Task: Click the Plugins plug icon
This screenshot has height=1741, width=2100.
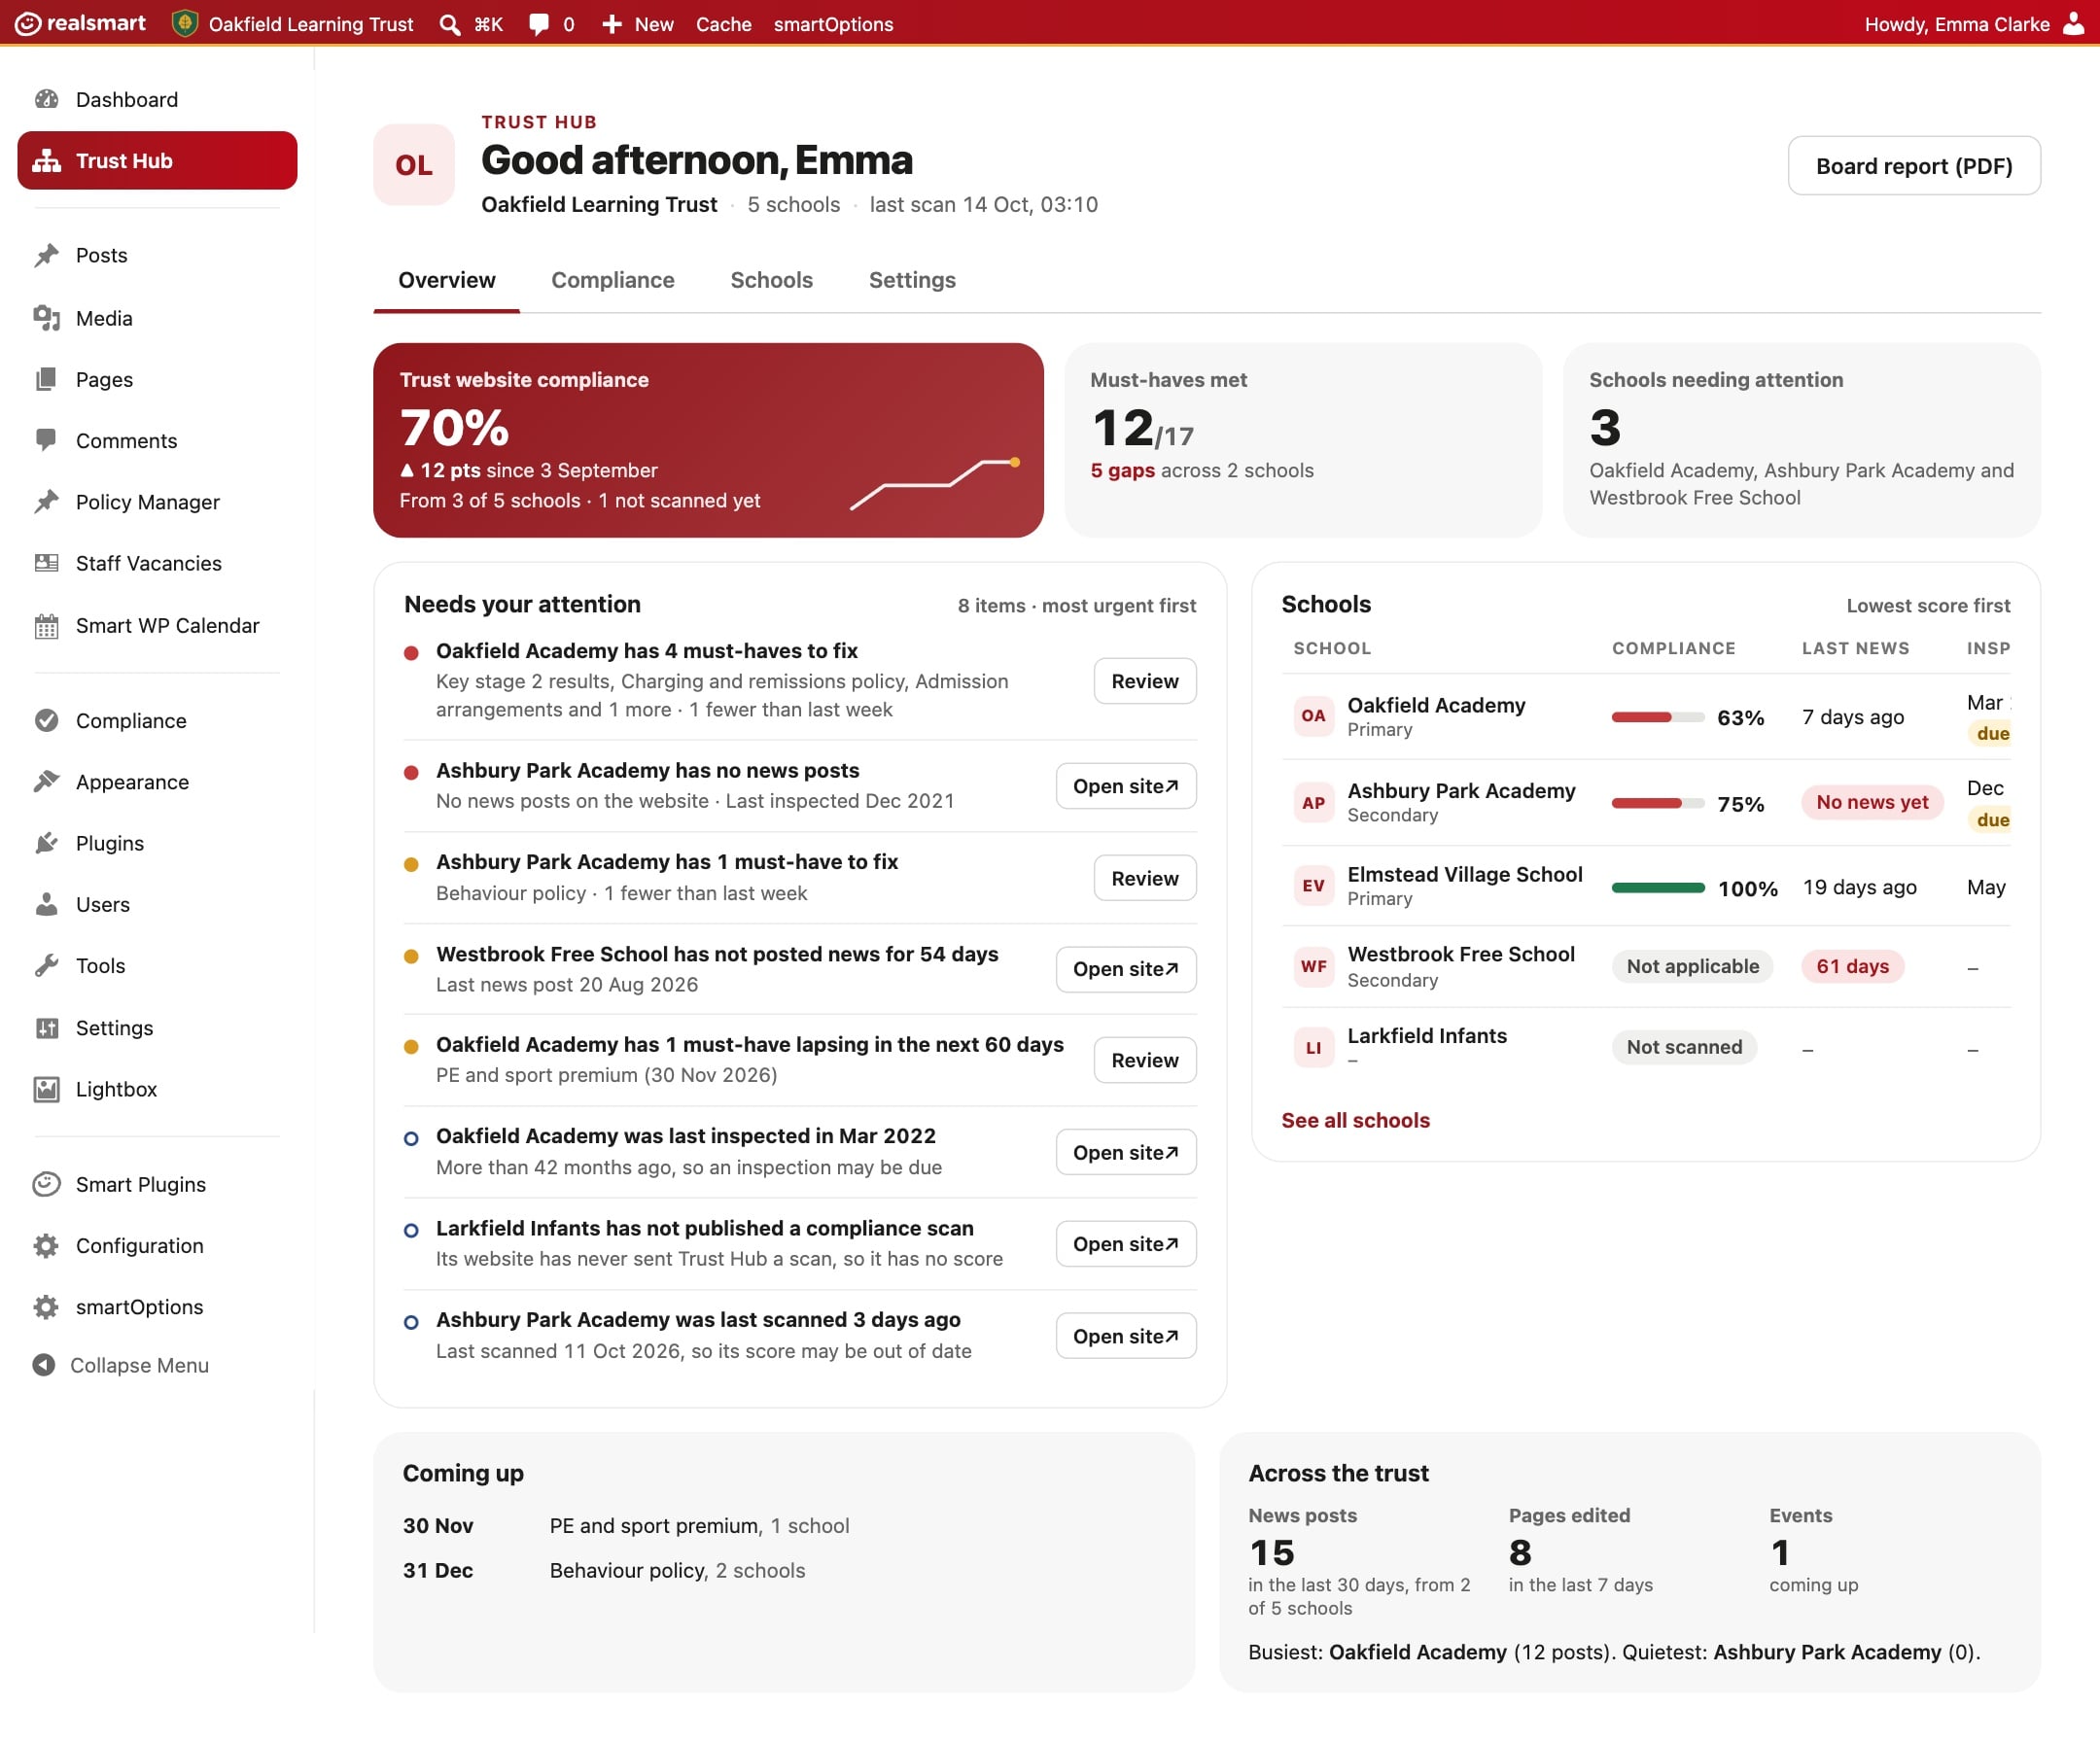Action: [46, 843]
